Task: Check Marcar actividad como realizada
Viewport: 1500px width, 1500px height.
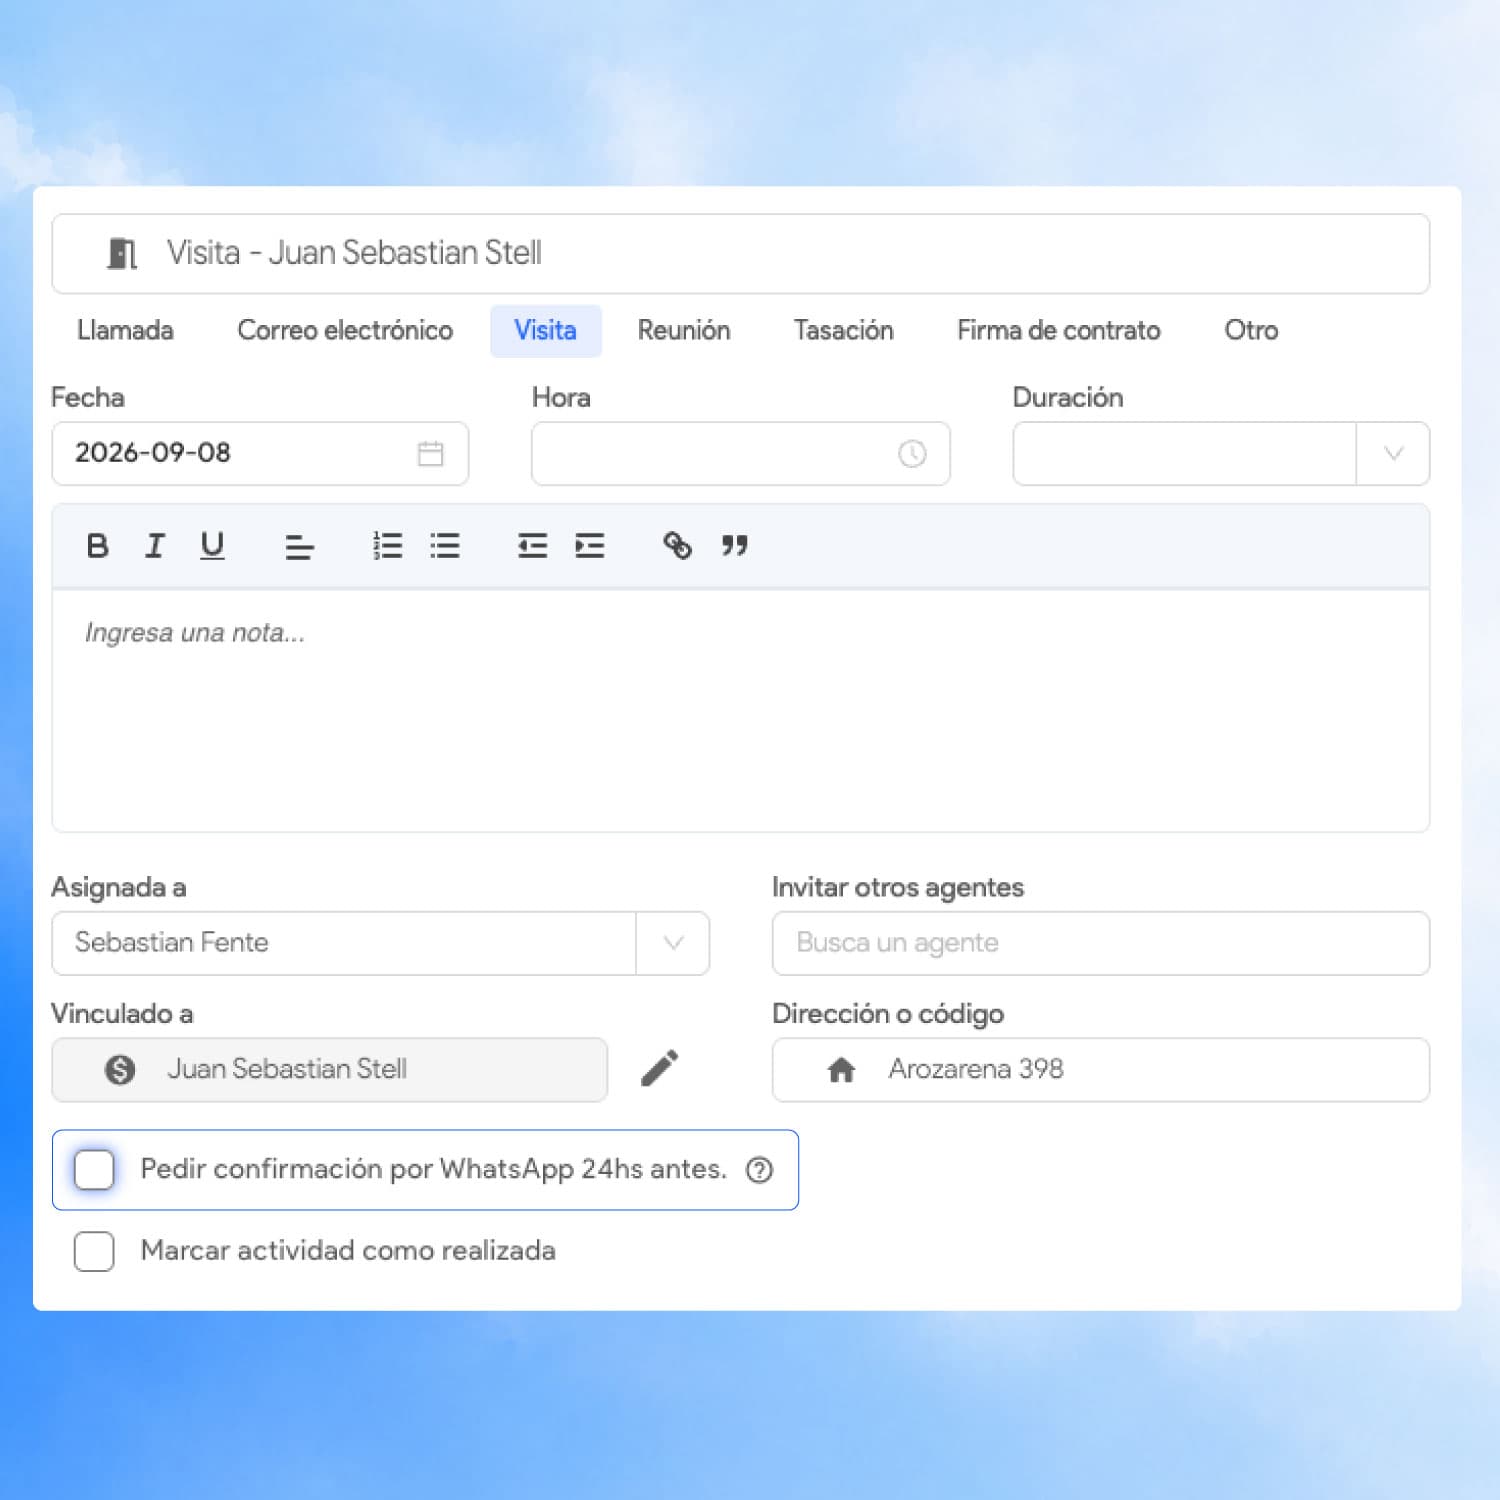Action: tap(94, 1251)
